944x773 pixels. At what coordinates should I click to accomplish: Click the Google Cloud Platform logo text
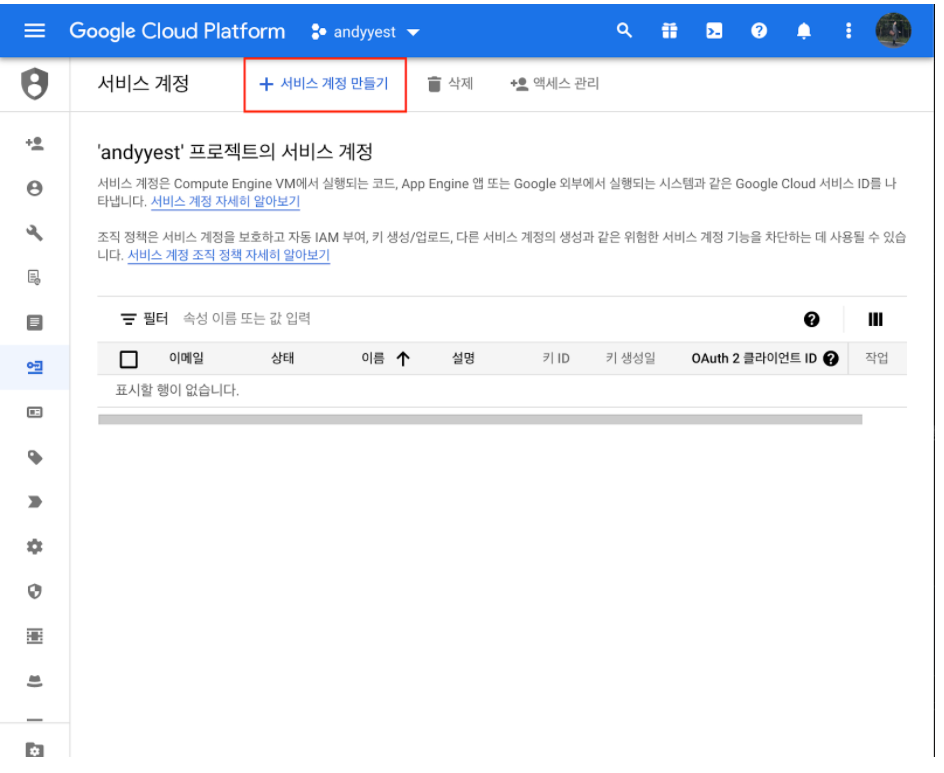click(x=177, y=31)
